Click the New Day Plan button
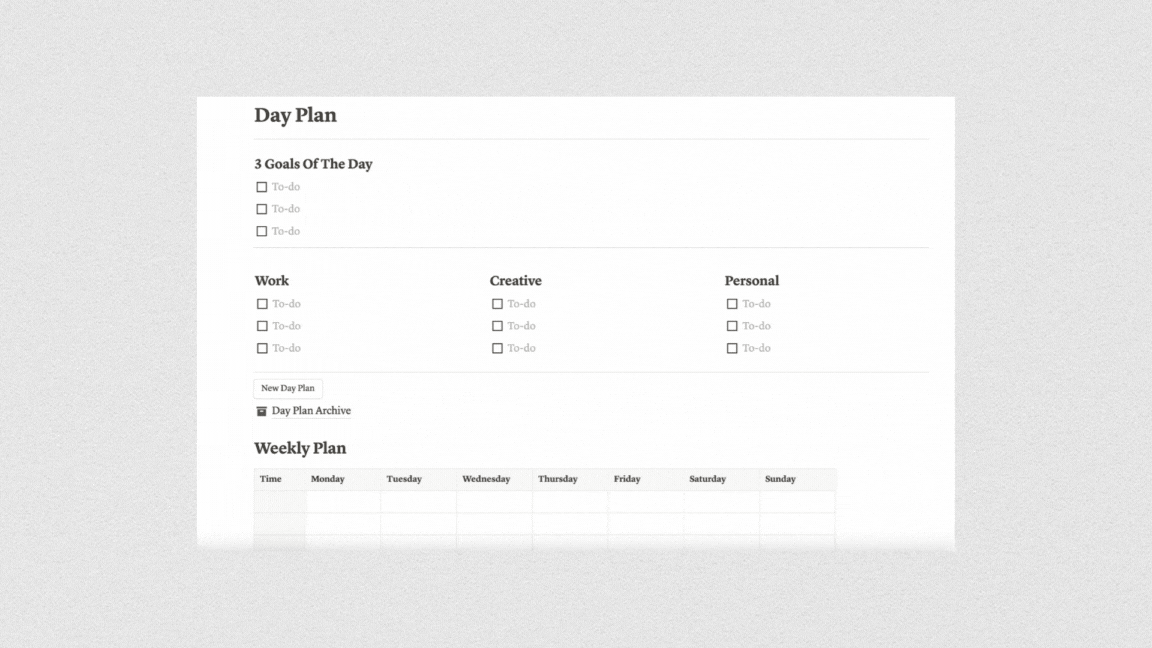Screen dimensions: 1152x648 288,388
